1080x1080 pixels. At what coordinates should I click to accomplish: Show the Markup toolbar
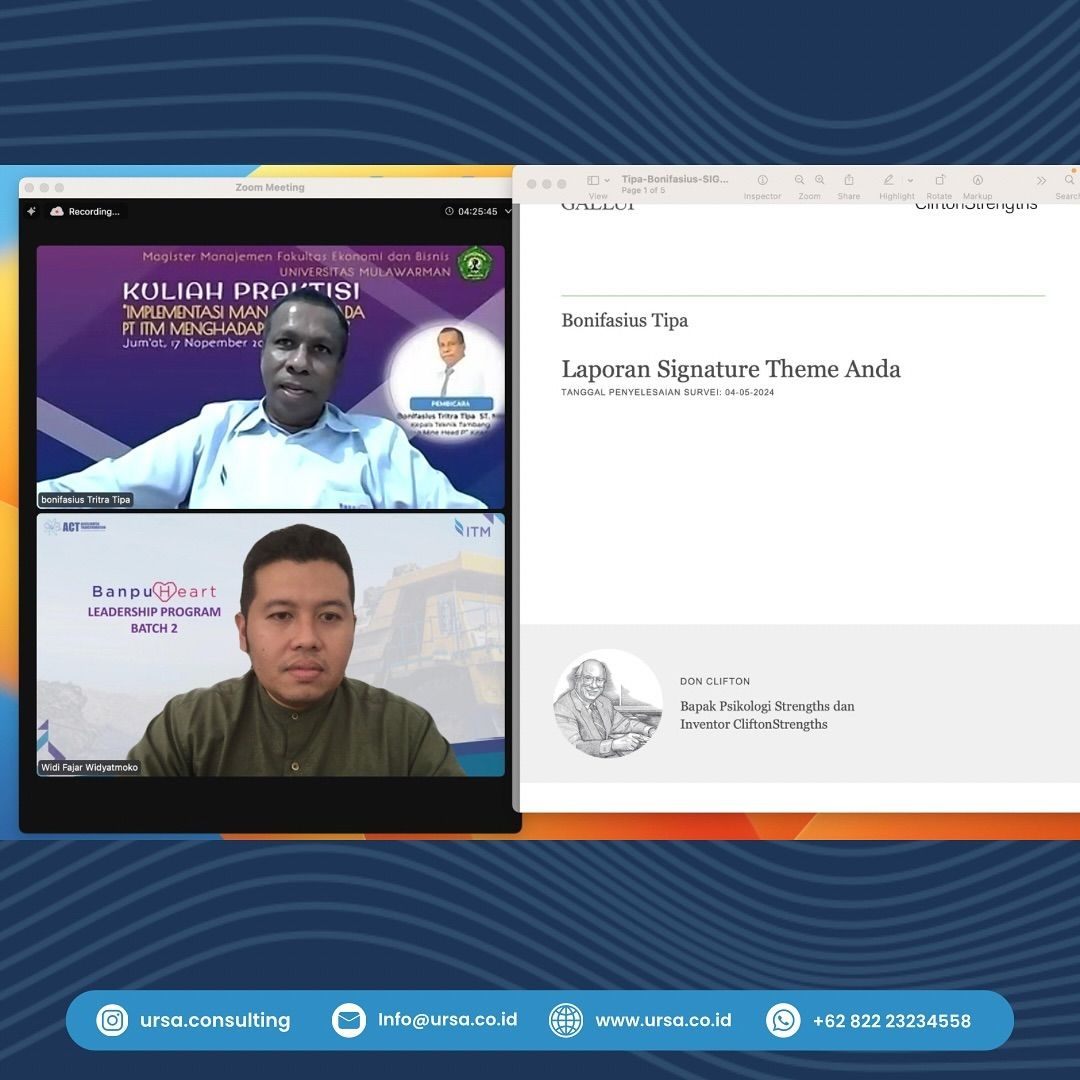point(977,180)
